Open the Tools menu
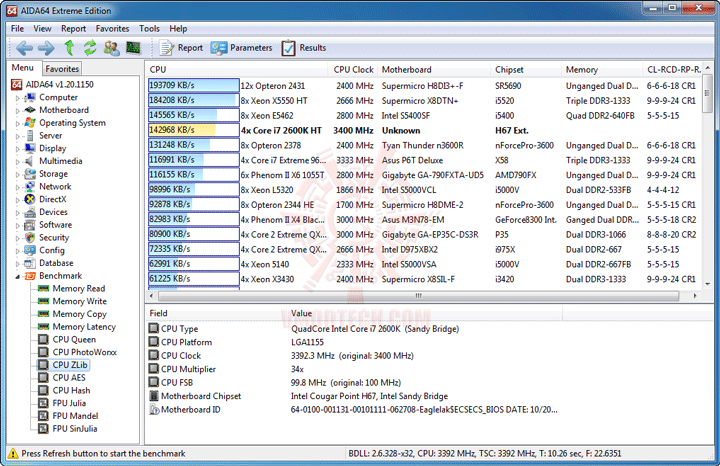Image resolution: width=720 pixels, height=466 pixels. tap(149, 28)
